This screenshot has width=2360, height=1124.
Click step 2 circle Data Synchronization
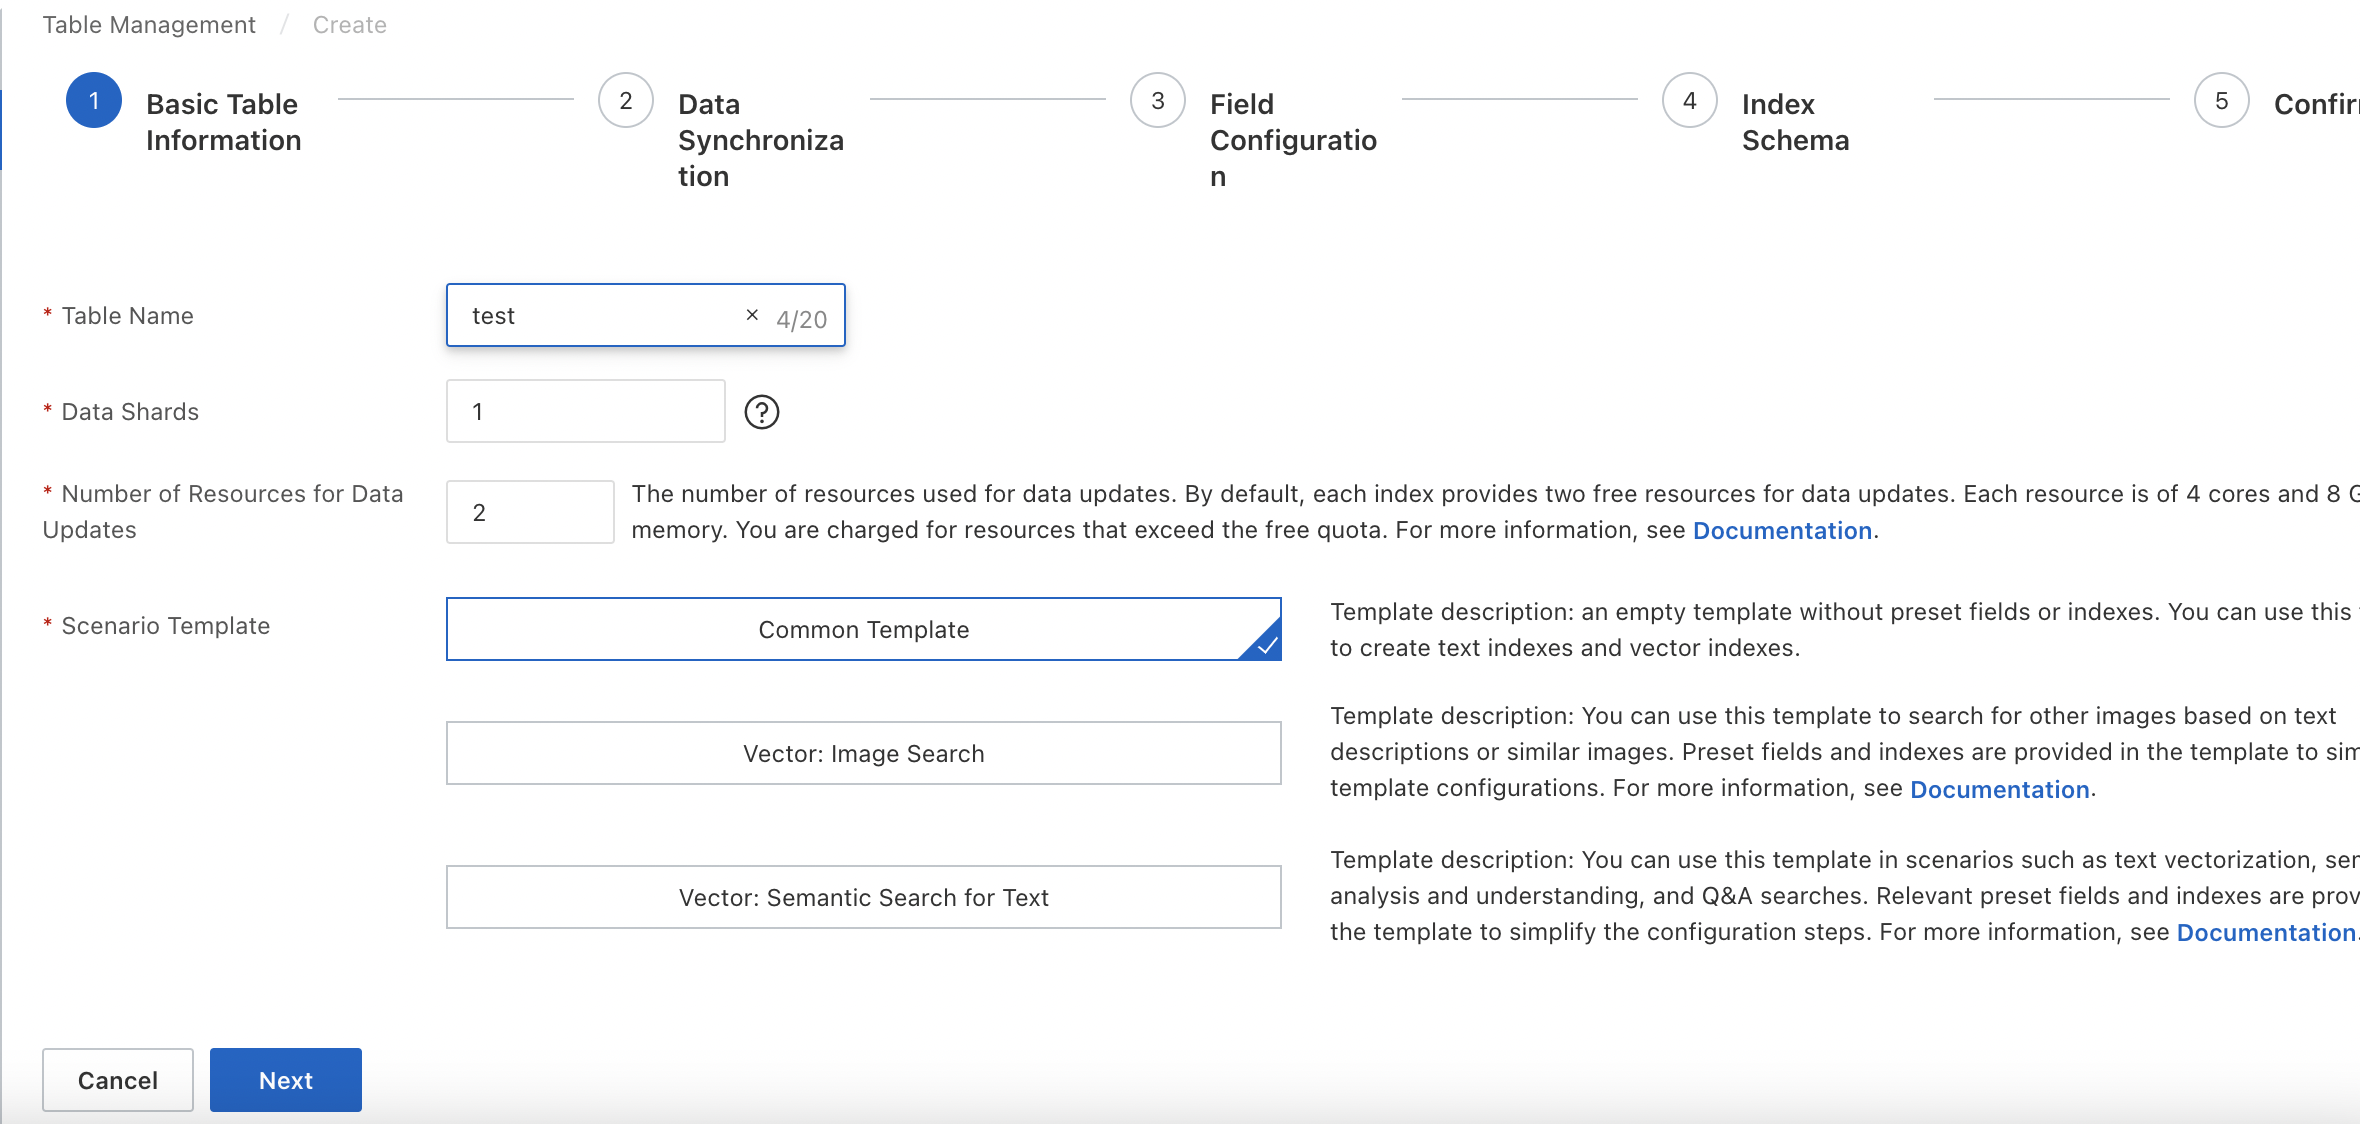coord(626,100)
